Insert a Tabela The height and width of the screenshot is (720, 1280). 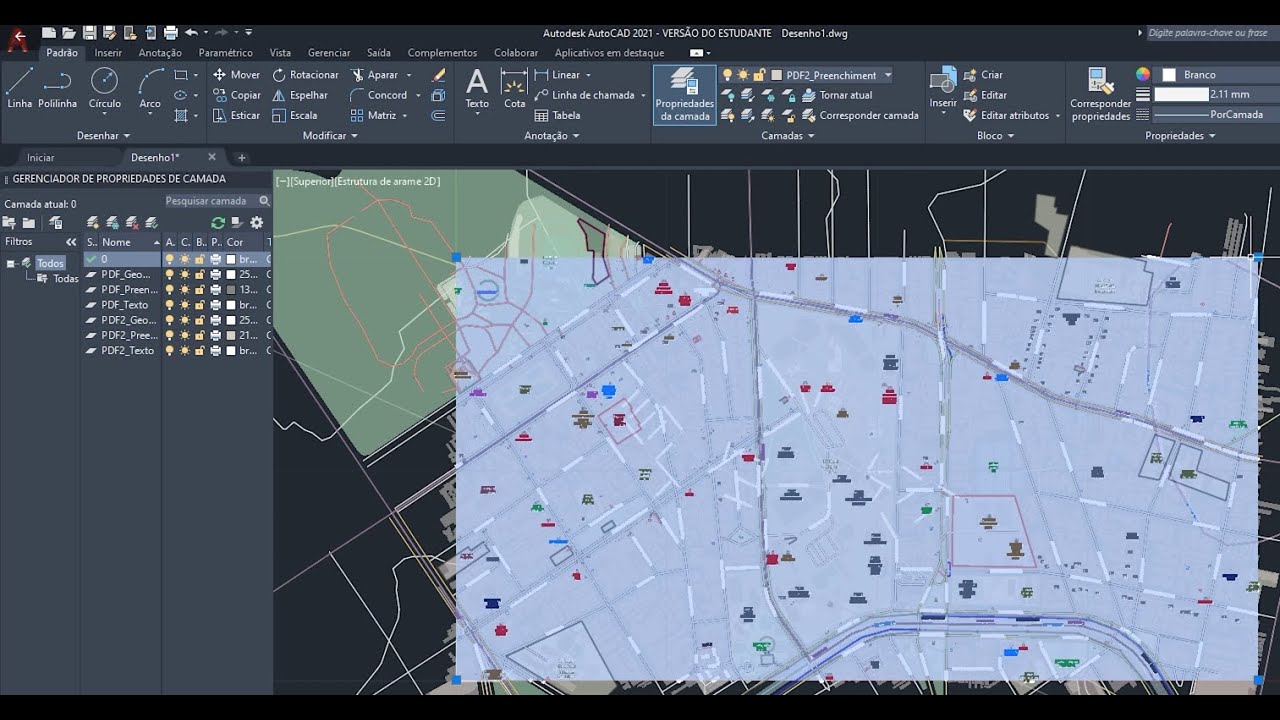point(558,115)
